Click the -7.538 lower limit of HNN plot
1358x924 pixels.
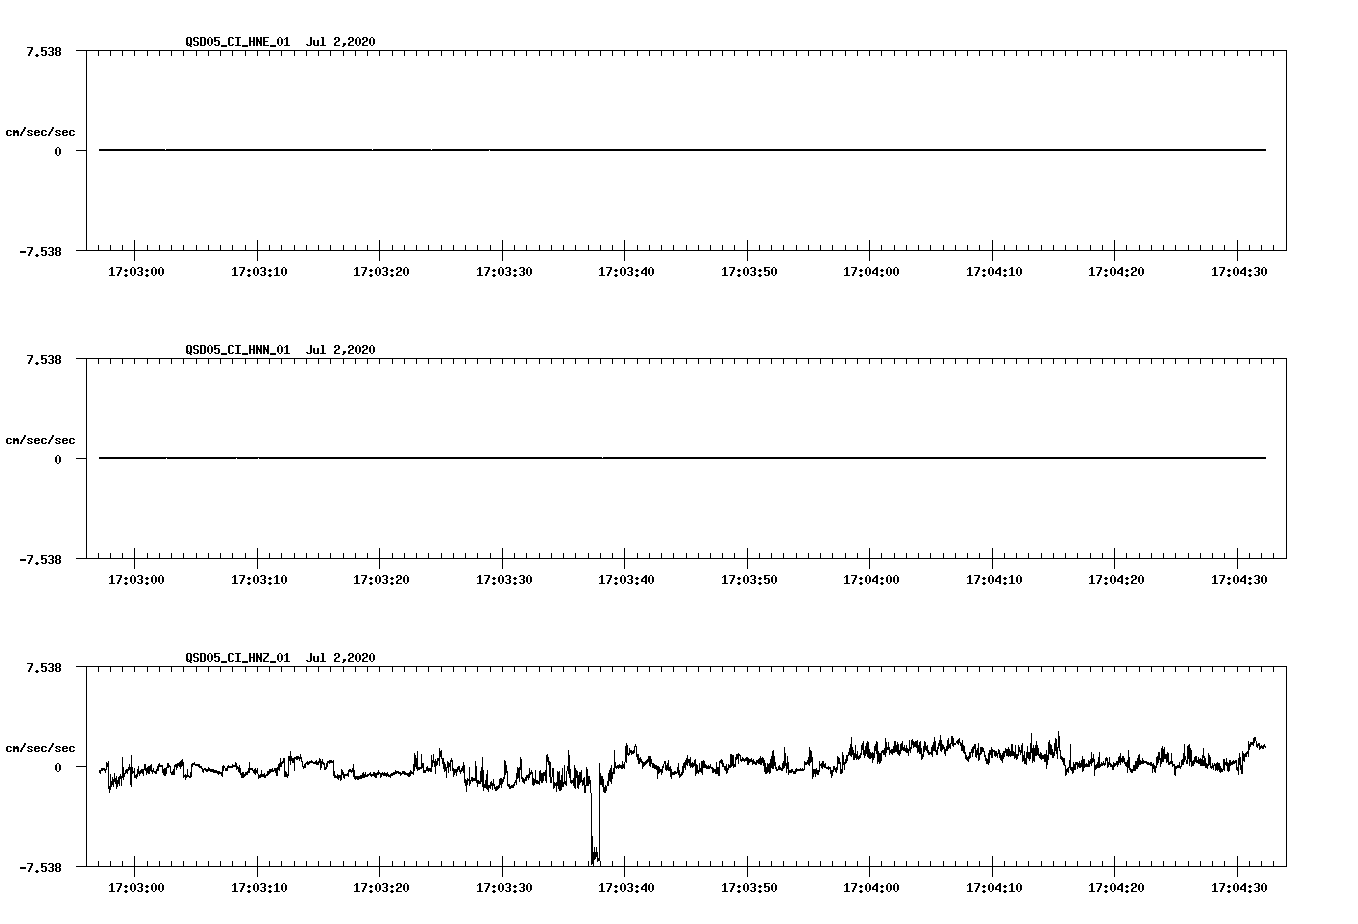pyautogui.click(x=40, y=559)
